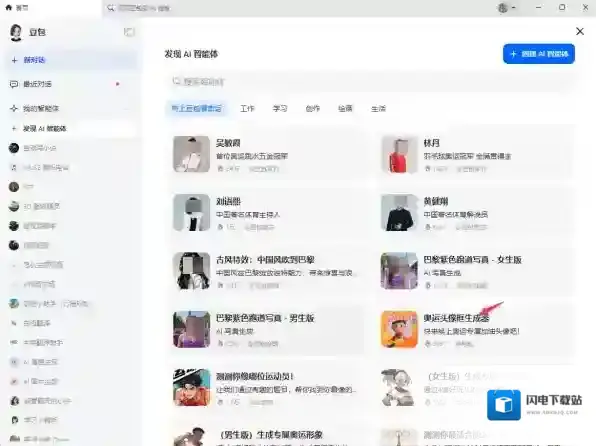Switch to the 学习 tab

[x=280, y=108]
